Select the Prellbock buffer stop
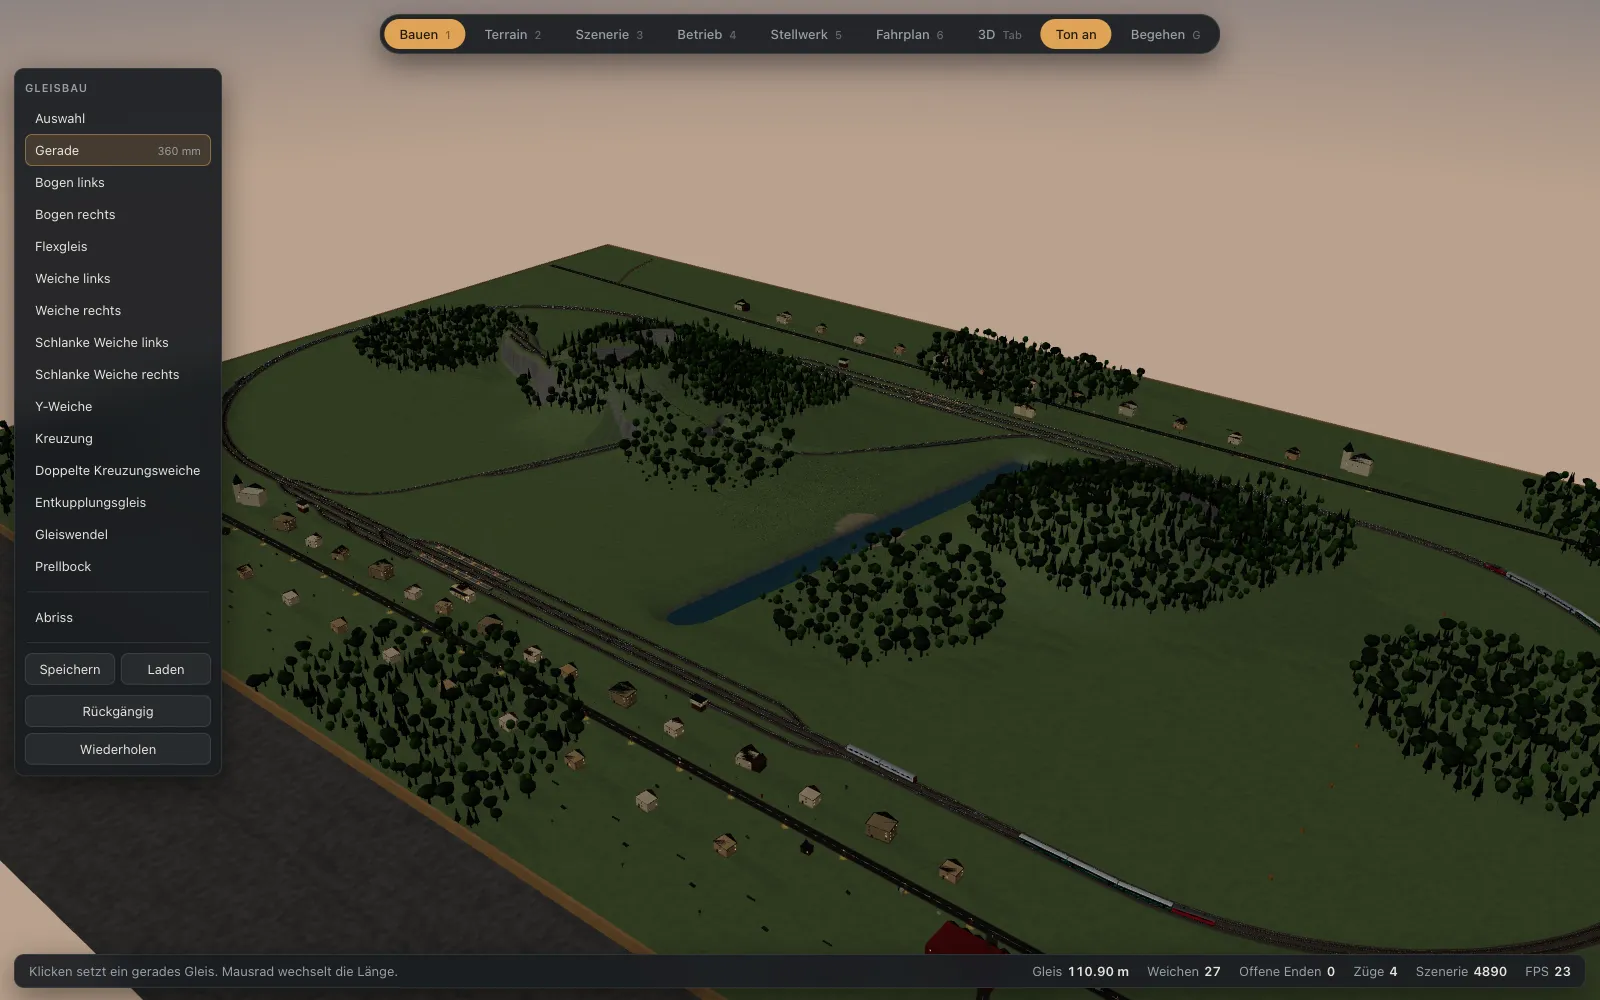Viewport: 1600px width, 1000px height. [118, 566]
